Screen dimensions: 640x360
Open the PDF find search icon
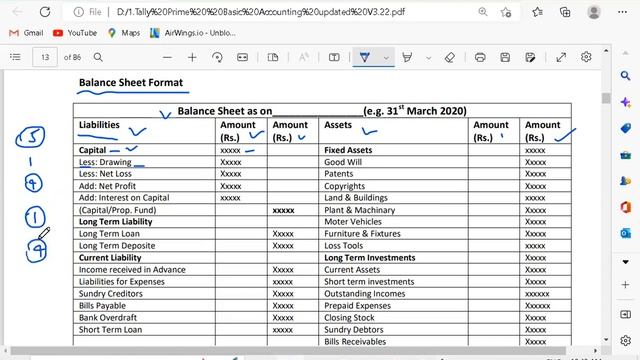click(98, 57)
